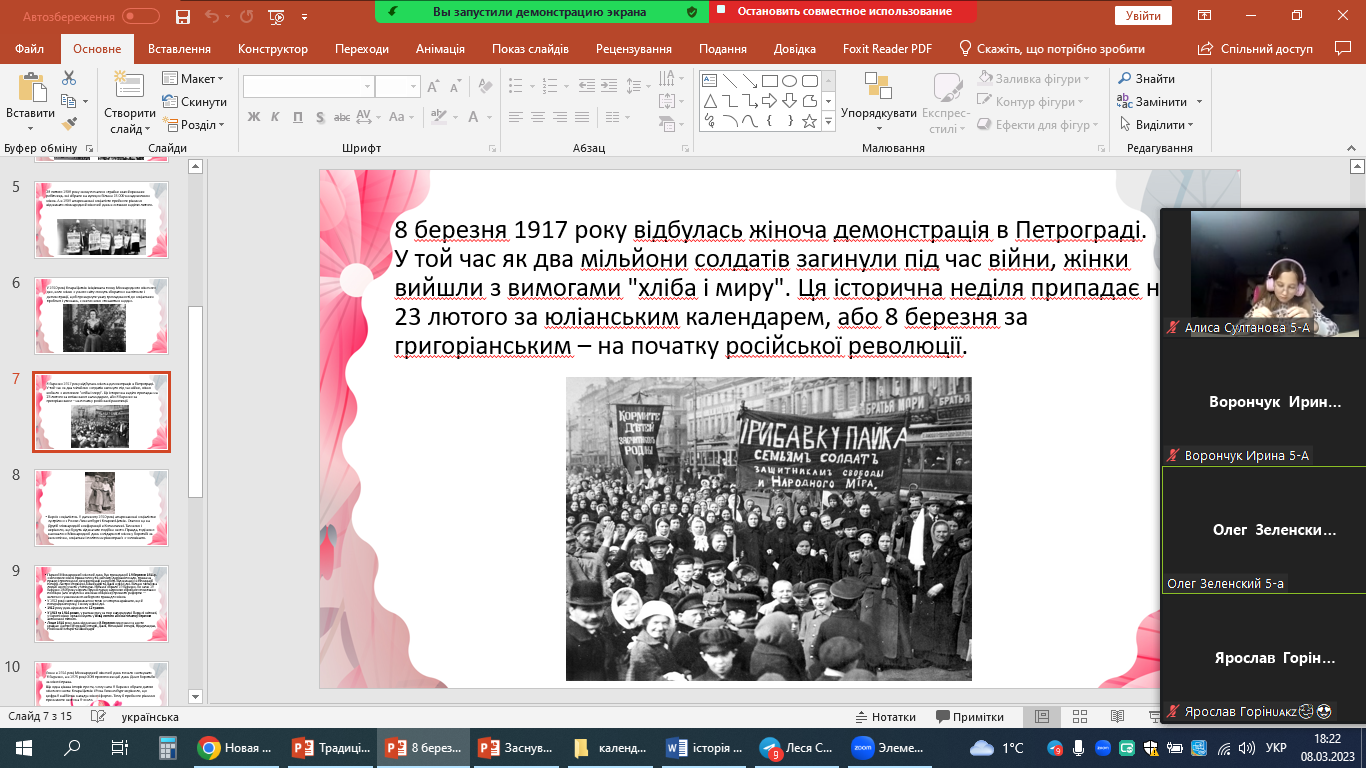The width and height of the screenshot is (1366, 768).
Task: Select slide 5 thumbnail
Action: (x=101, y=219)
